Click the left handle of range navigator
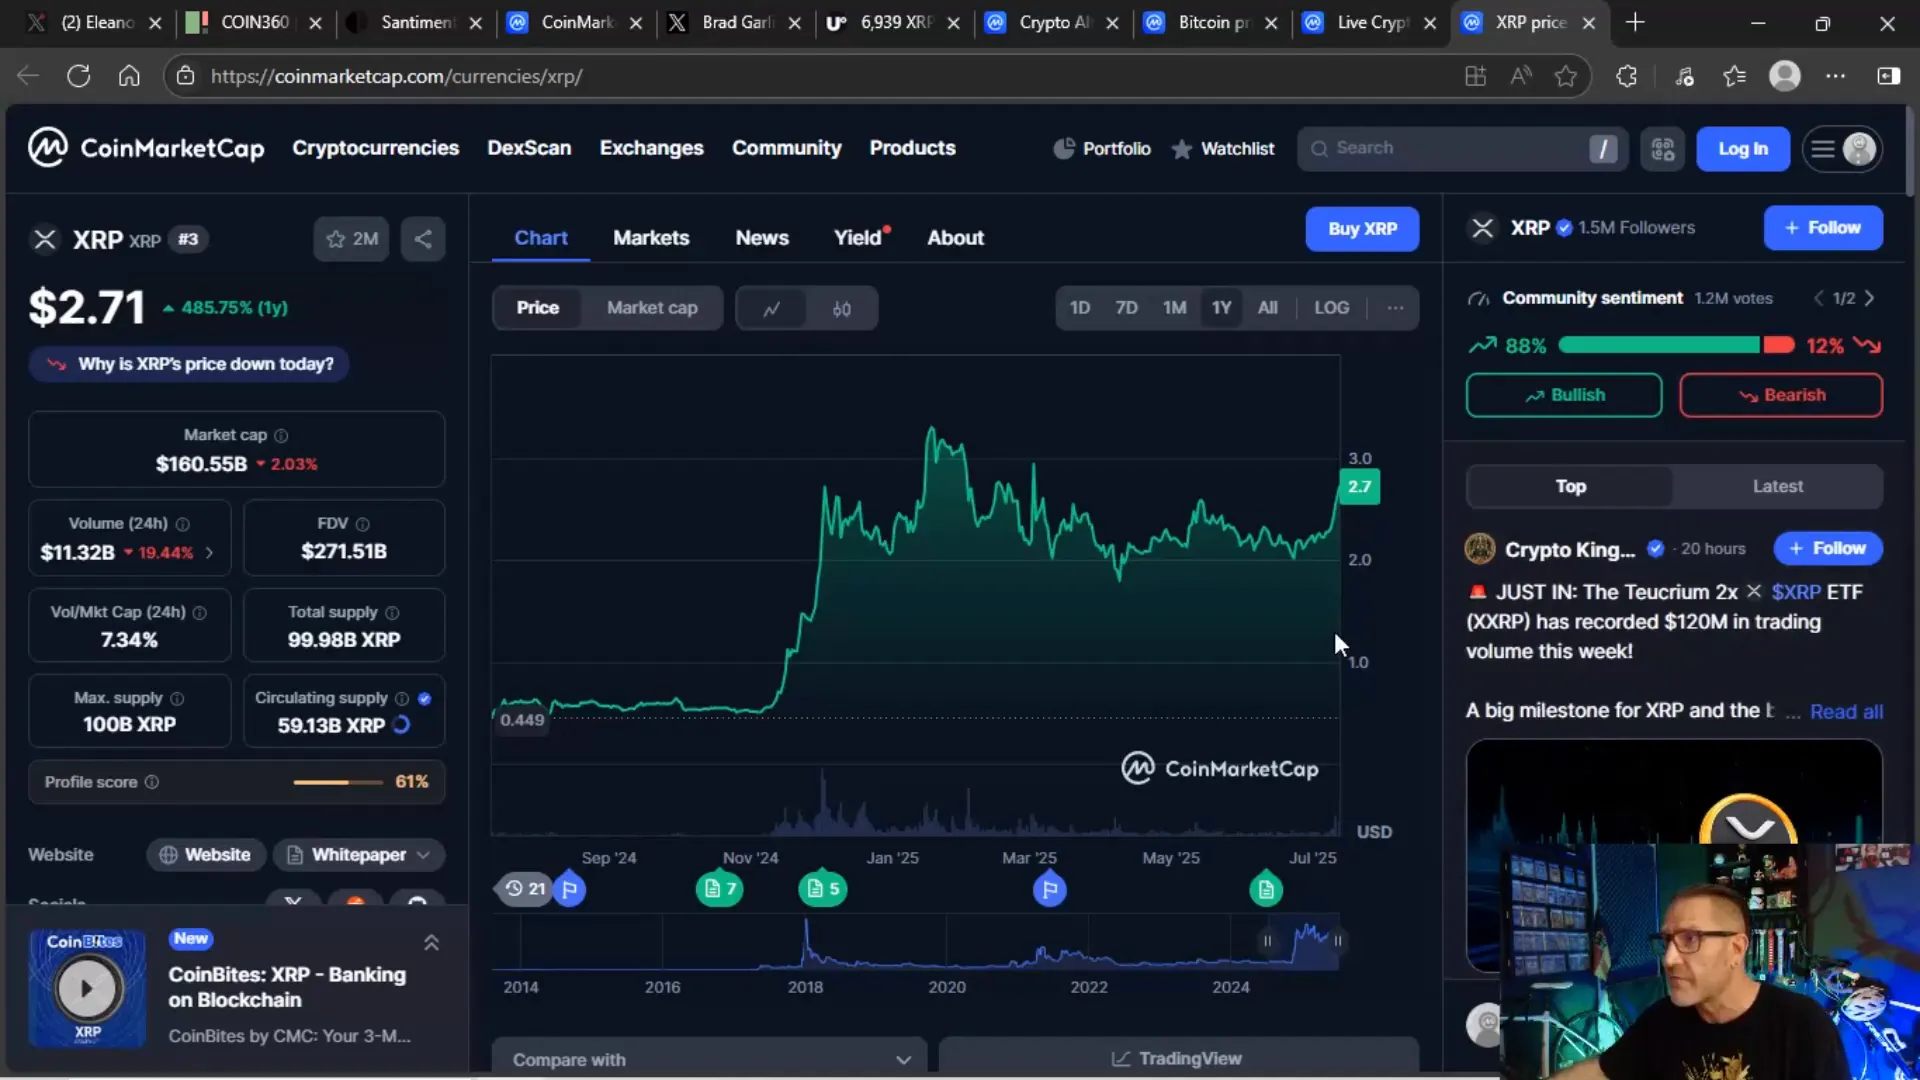Image resolution: width=1920 pixels, height=1080 pixels. [1267, 941]
